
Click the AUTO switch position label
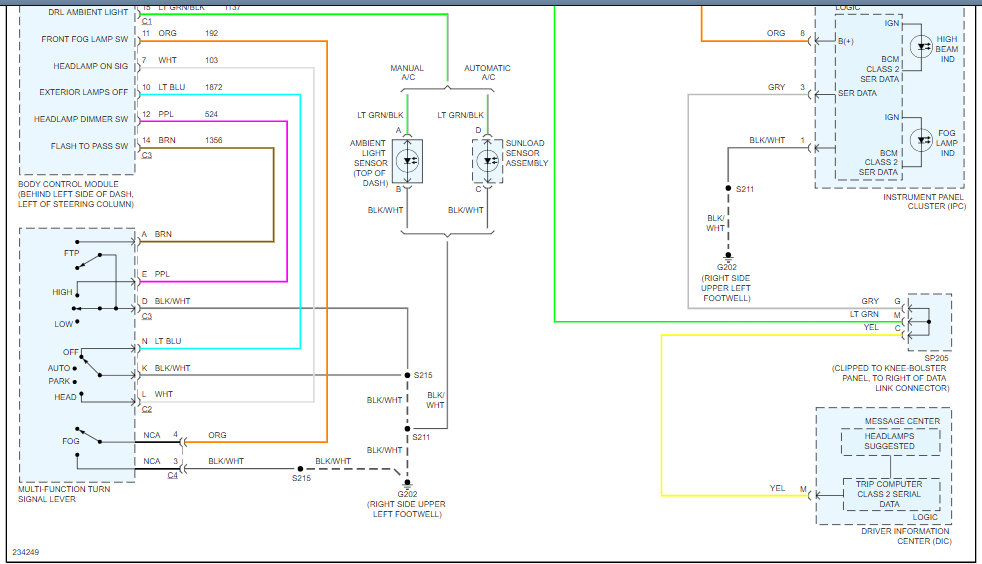point(59,368)
